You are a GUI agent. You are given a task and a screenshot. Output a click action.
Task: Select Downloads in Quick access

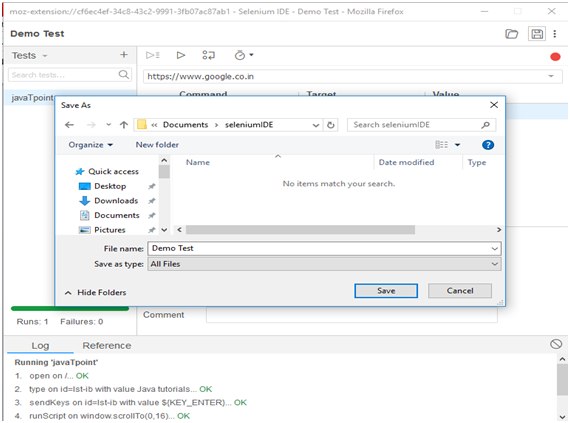coord(116,201)
